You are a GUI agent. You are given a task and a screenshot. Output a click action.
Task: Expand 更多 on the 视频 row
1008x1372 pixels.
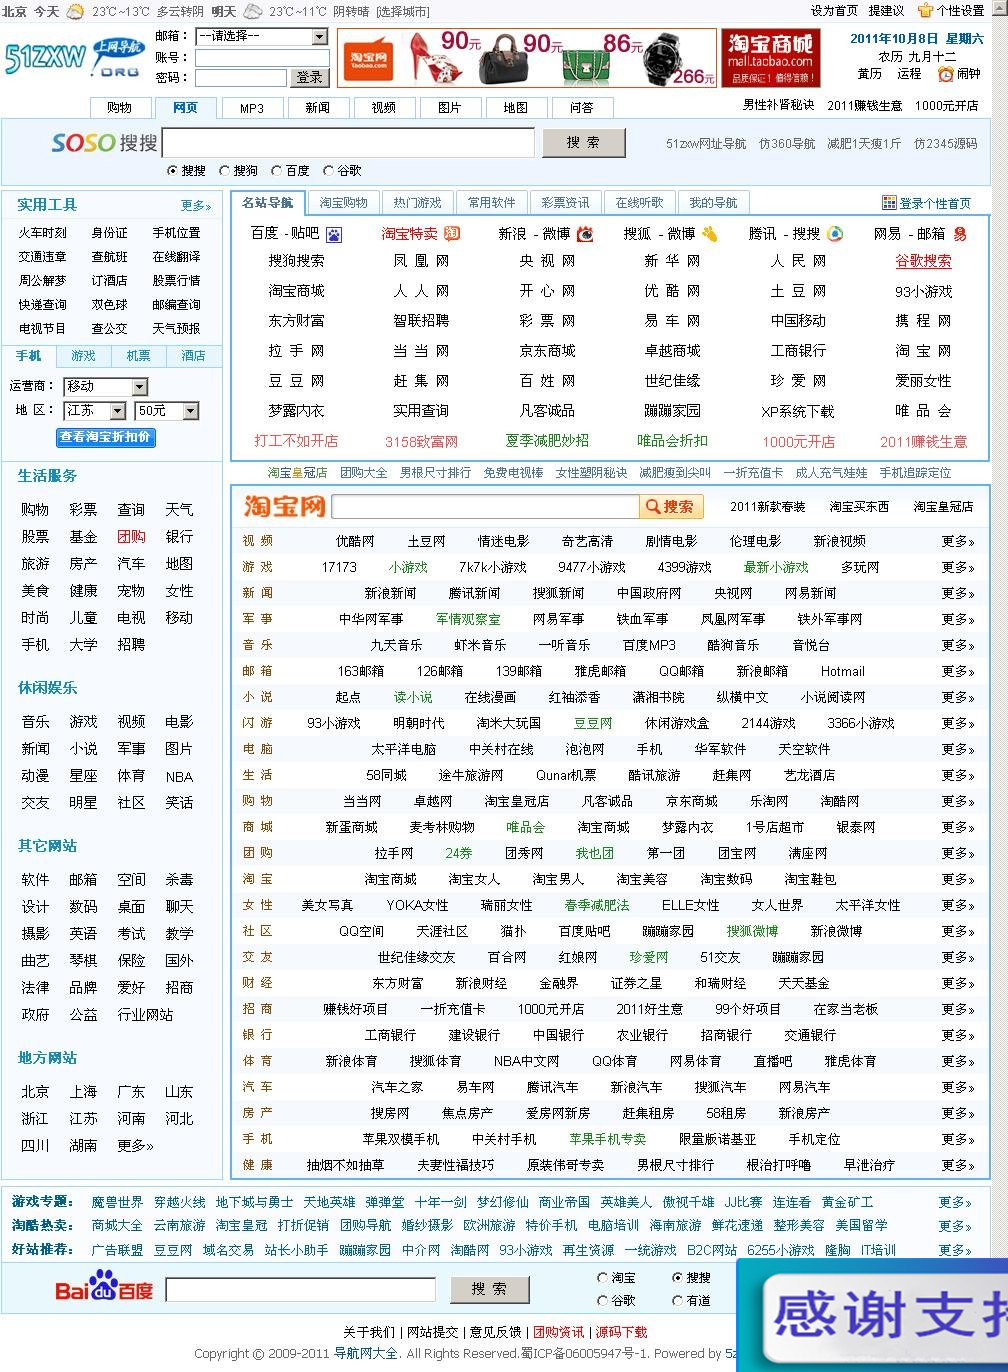point(958,541)
